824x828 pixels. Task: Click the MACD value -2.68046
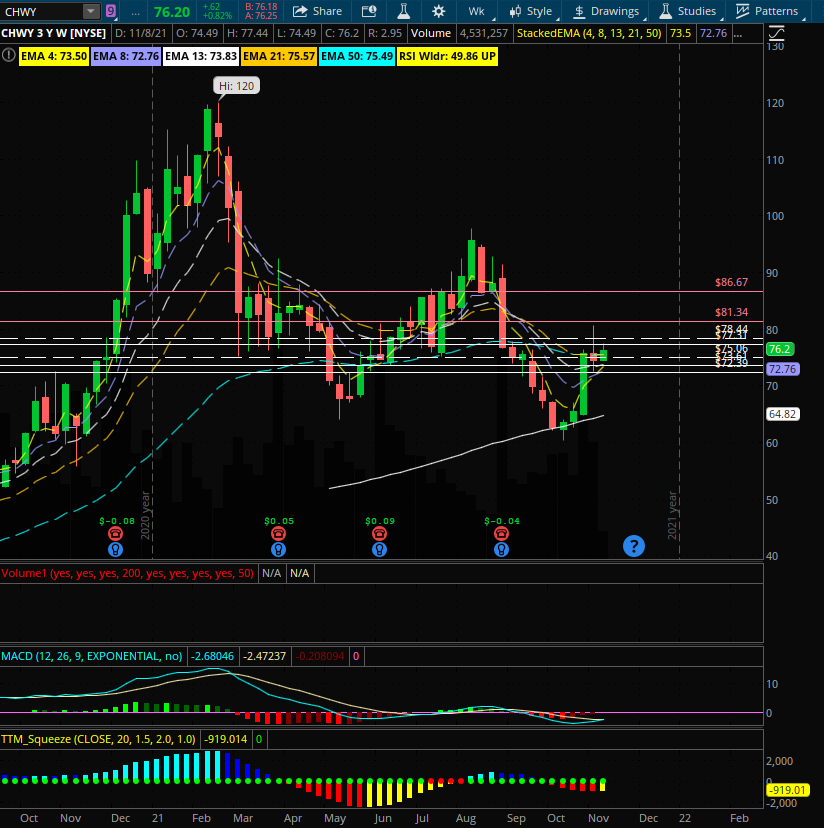coord(212,656)
